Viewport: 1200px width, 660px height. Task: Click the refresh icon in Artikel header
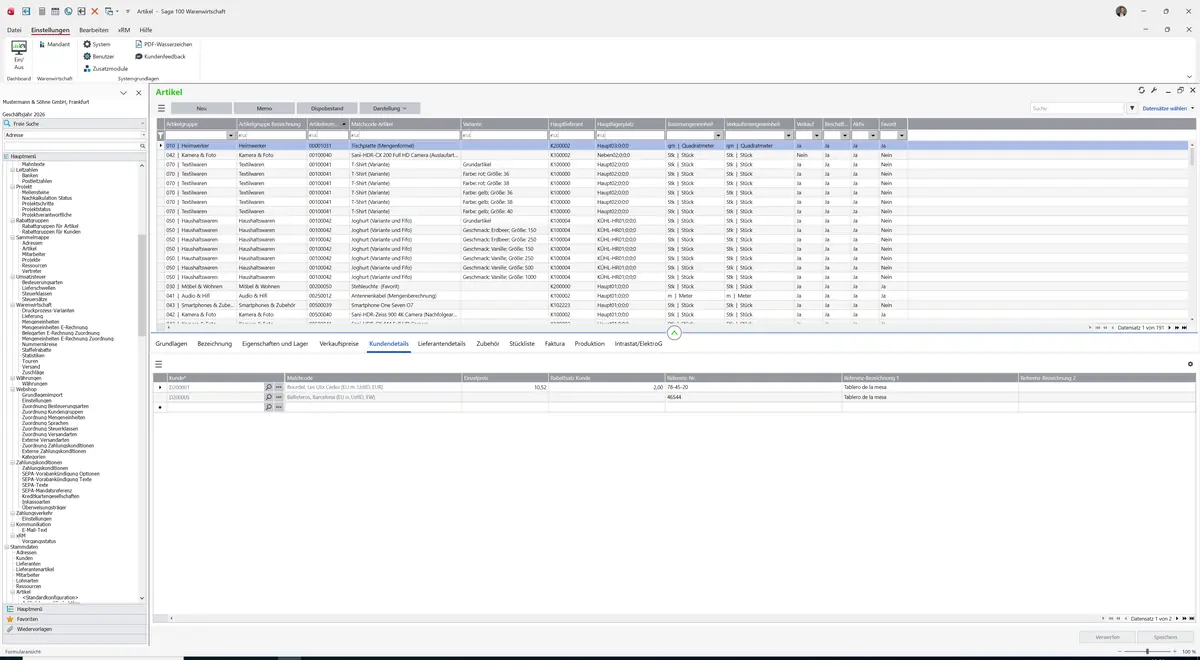[1142, 91]
